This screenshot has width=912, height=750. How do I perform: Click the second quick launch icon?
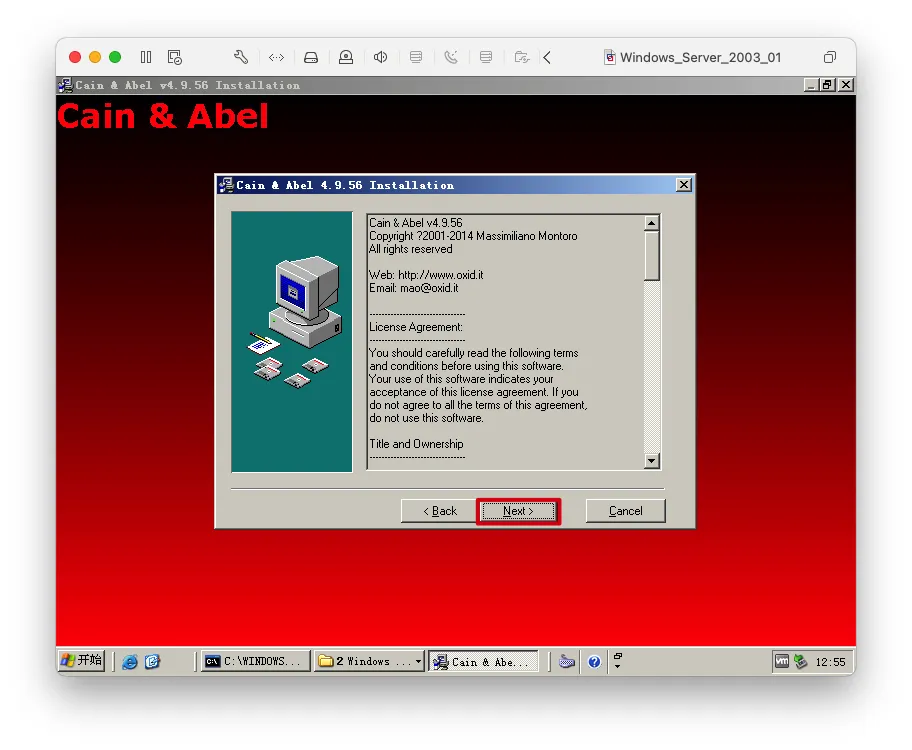click(x=152, y=662)
